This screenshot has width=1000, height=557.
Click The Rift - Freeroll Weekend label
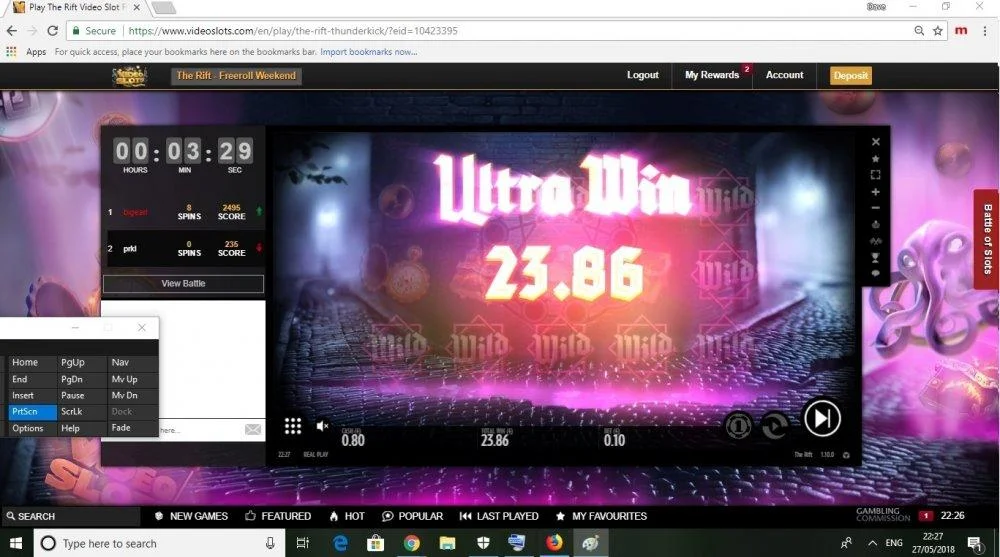pyautogui.click(x=236, y=75)
